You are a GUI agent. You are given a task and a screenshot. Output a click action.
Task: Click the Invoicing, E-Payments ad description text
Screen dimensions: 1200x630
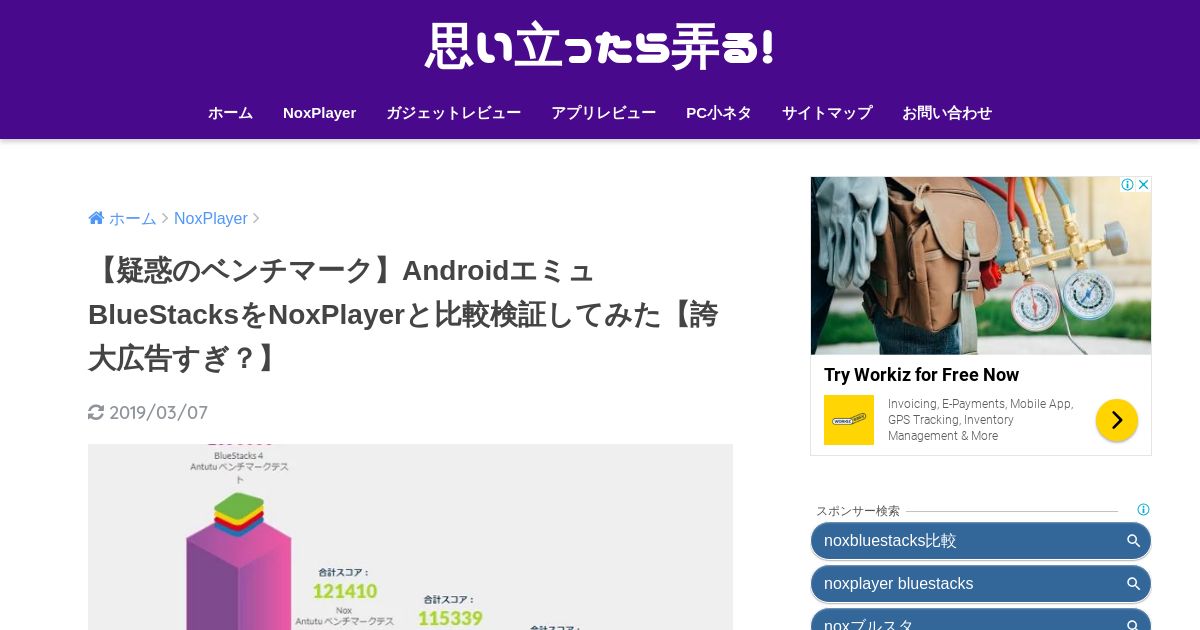tap(981, 420)
